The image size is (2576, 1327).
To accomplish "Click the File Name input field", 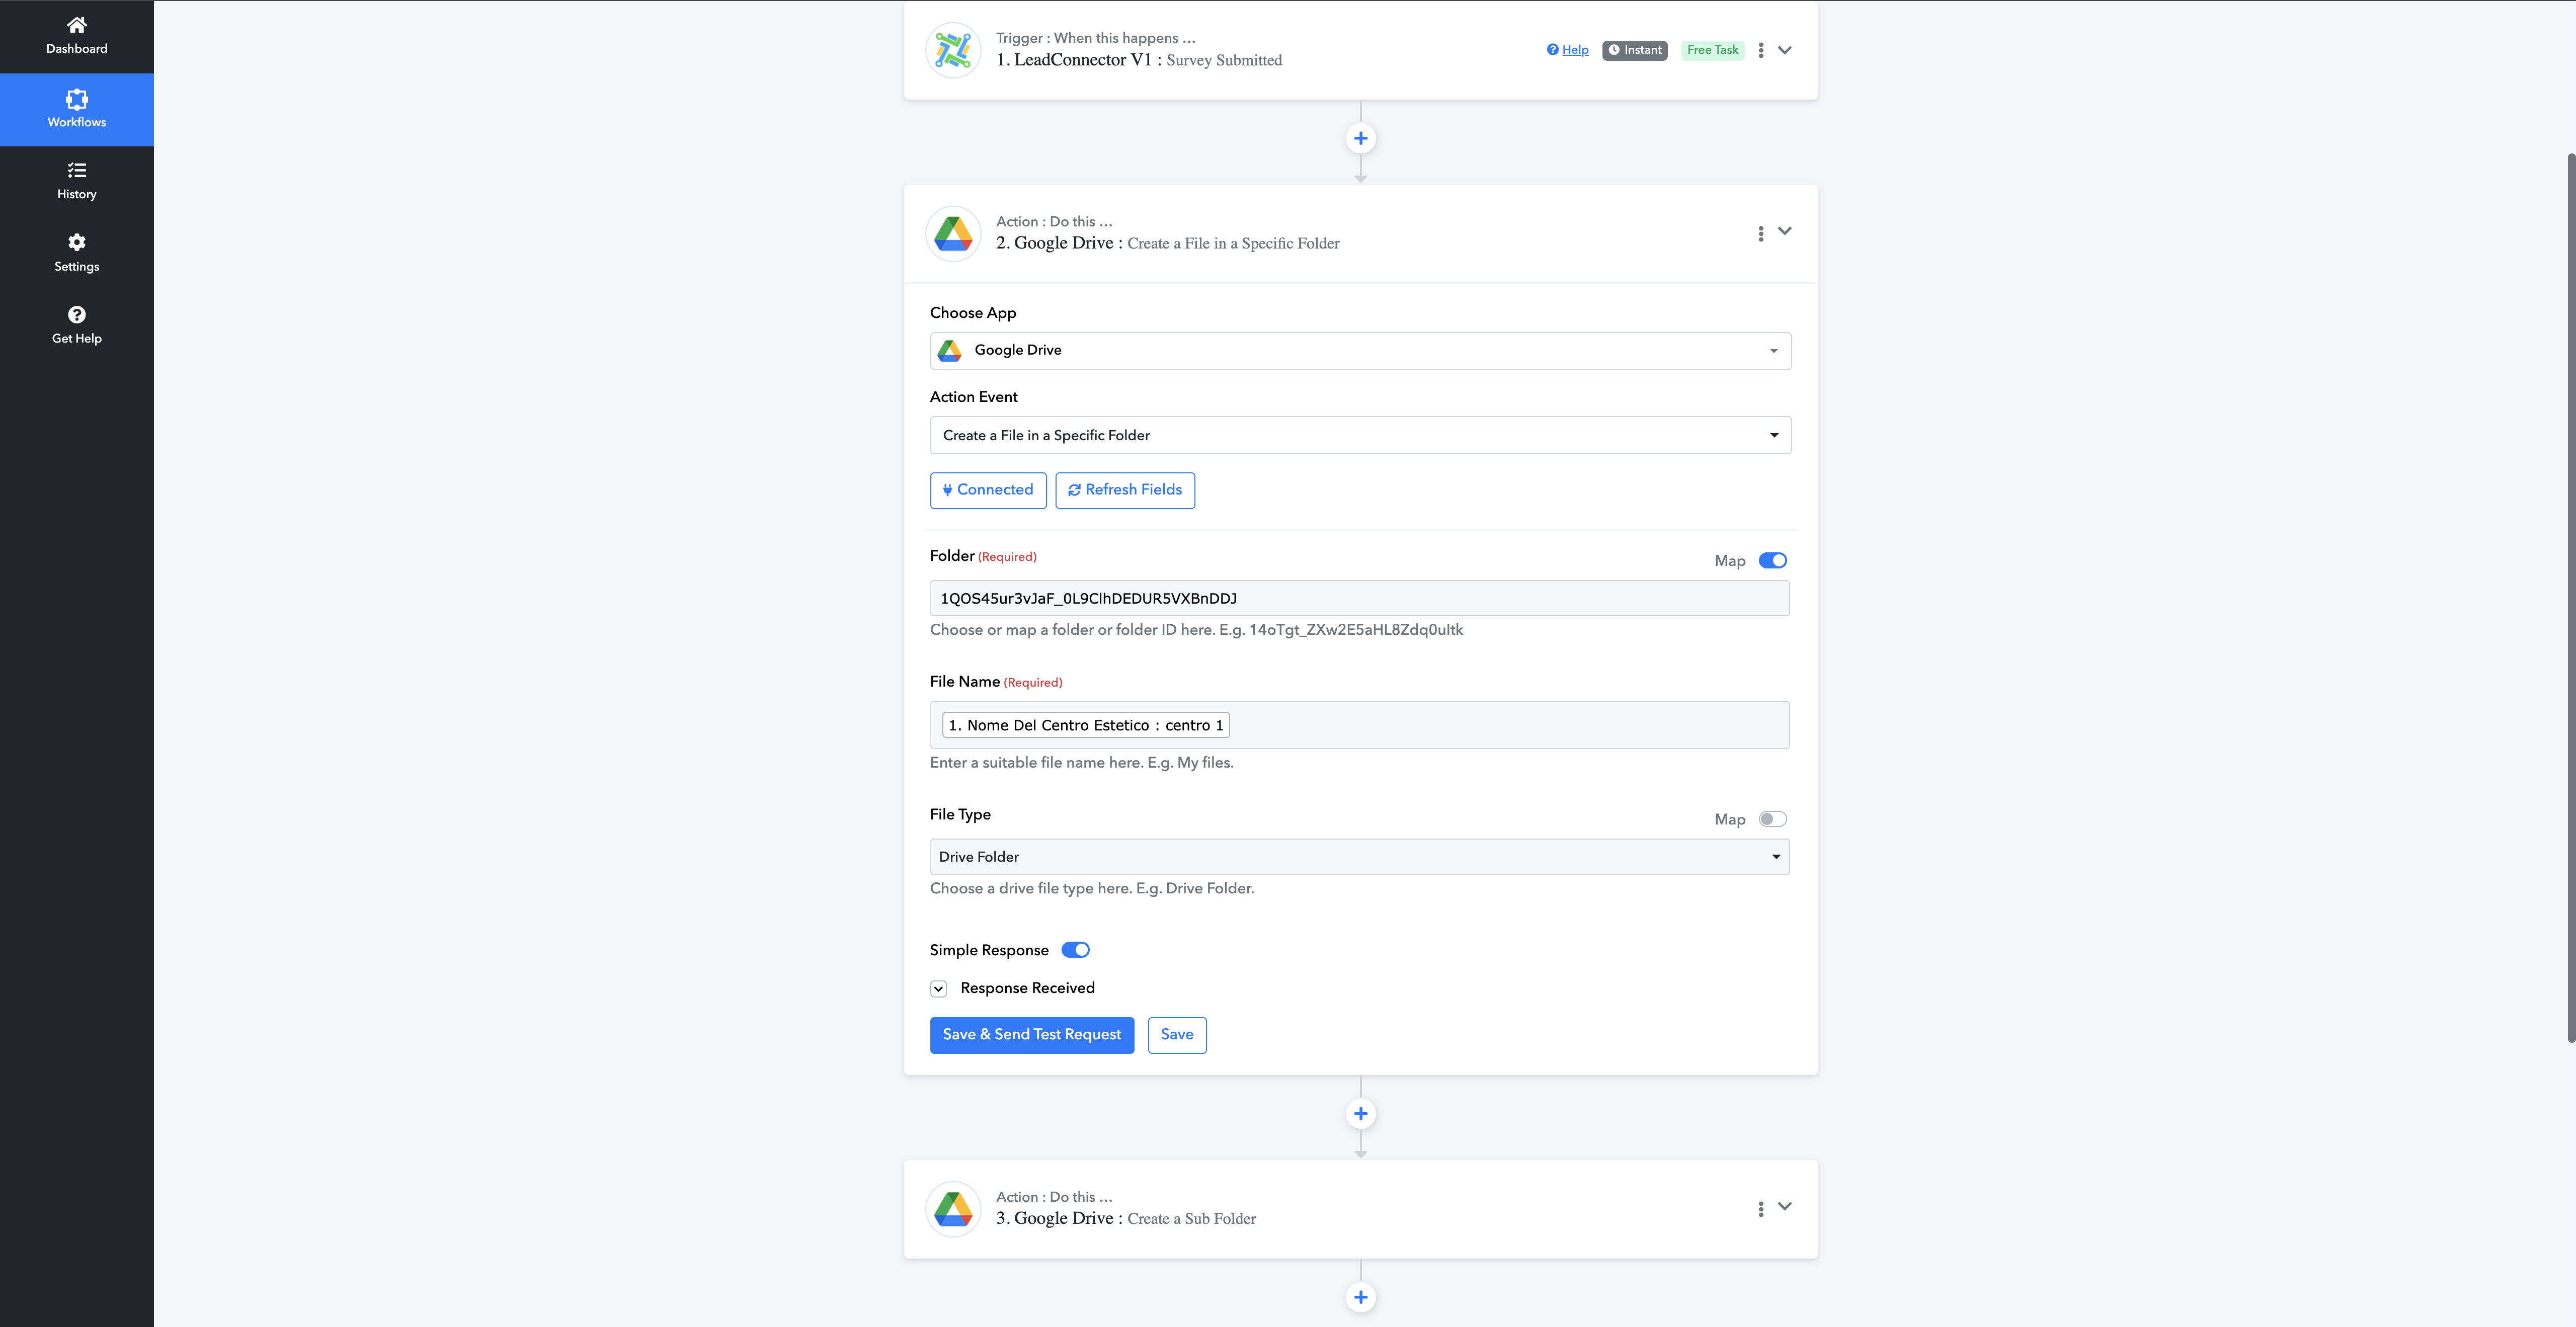I will 1359,725.
